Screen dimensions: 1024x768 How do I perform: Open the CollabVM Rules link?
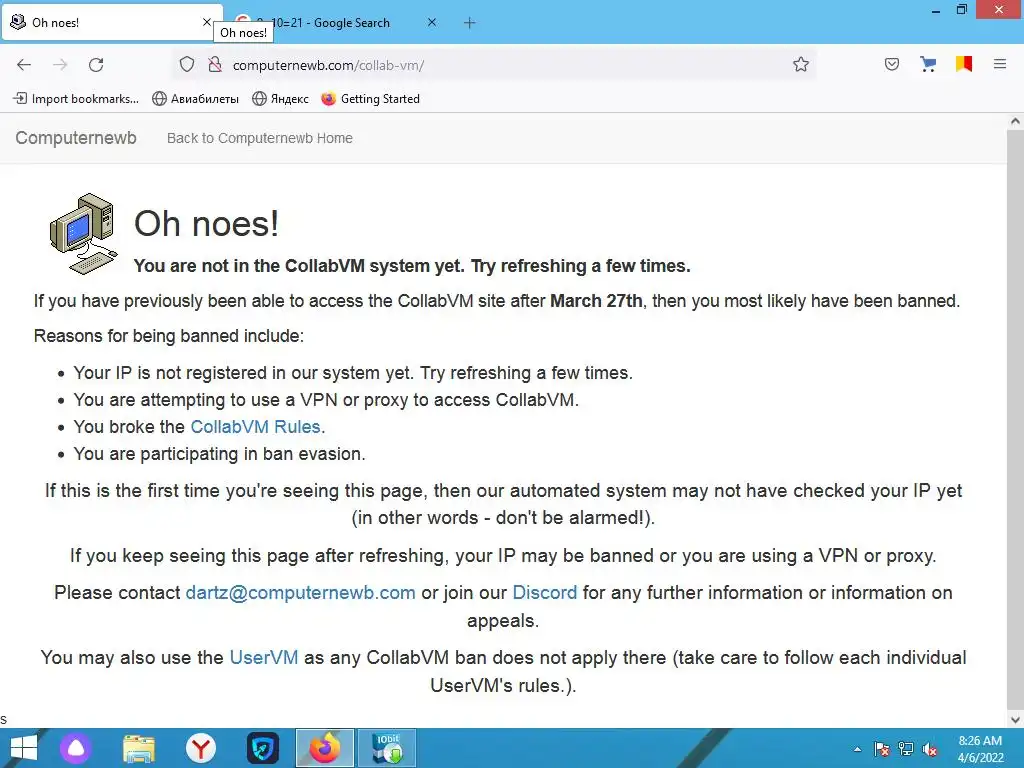click(255, 426)
